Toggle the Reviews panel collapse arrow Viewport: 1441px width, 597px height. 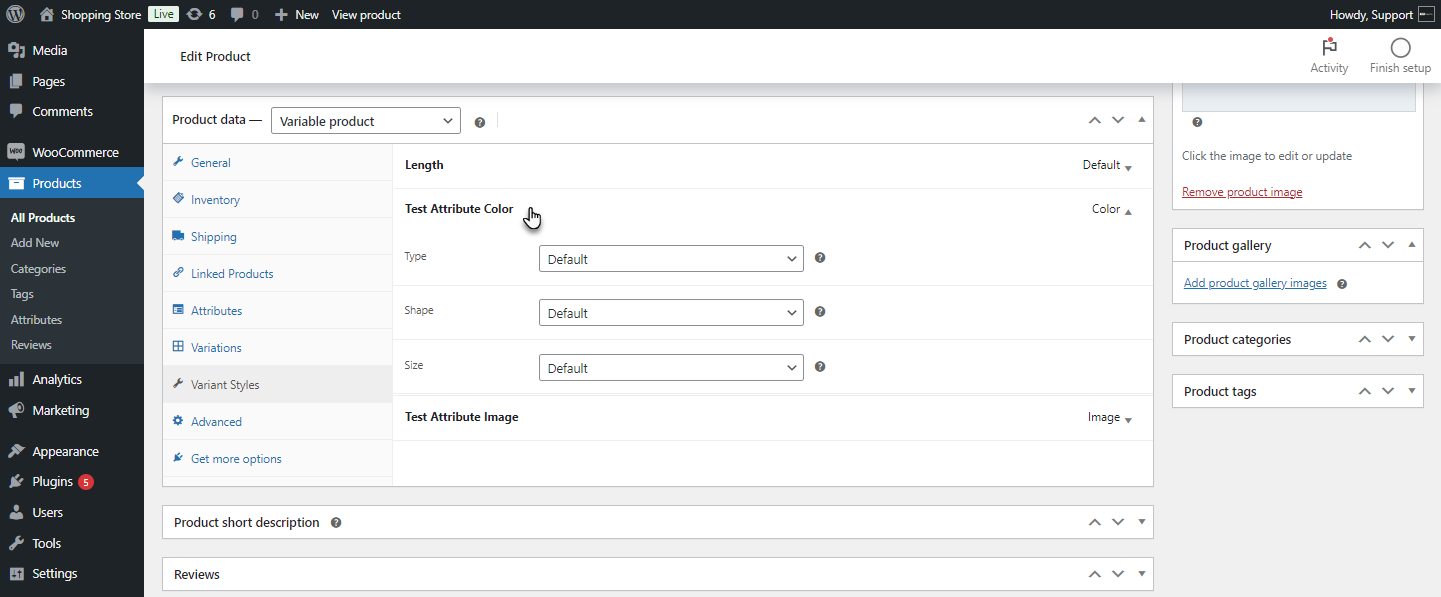[1142, 574]
